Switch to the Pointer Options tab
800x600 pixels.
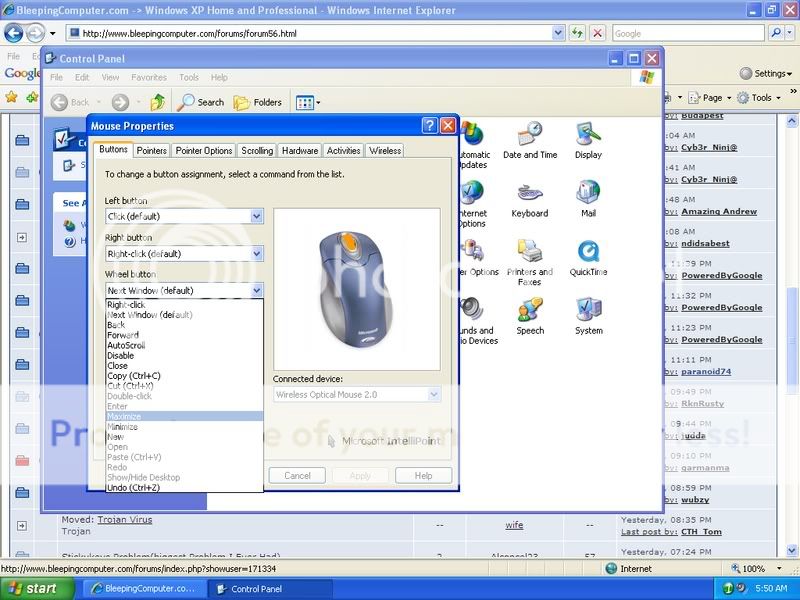[x=204, y=151]
